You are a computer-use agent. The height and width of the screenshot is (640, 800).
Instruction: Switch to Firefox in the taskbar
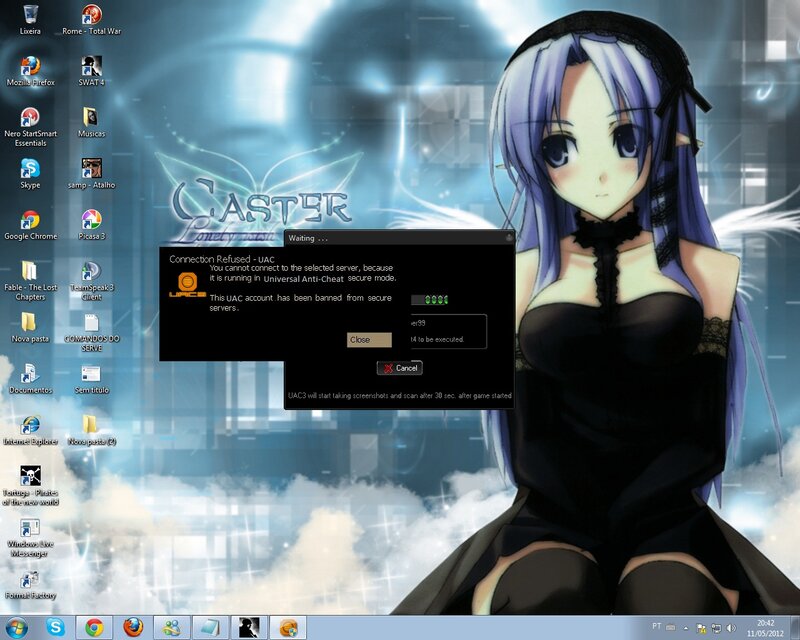click(x=133, y=627)
